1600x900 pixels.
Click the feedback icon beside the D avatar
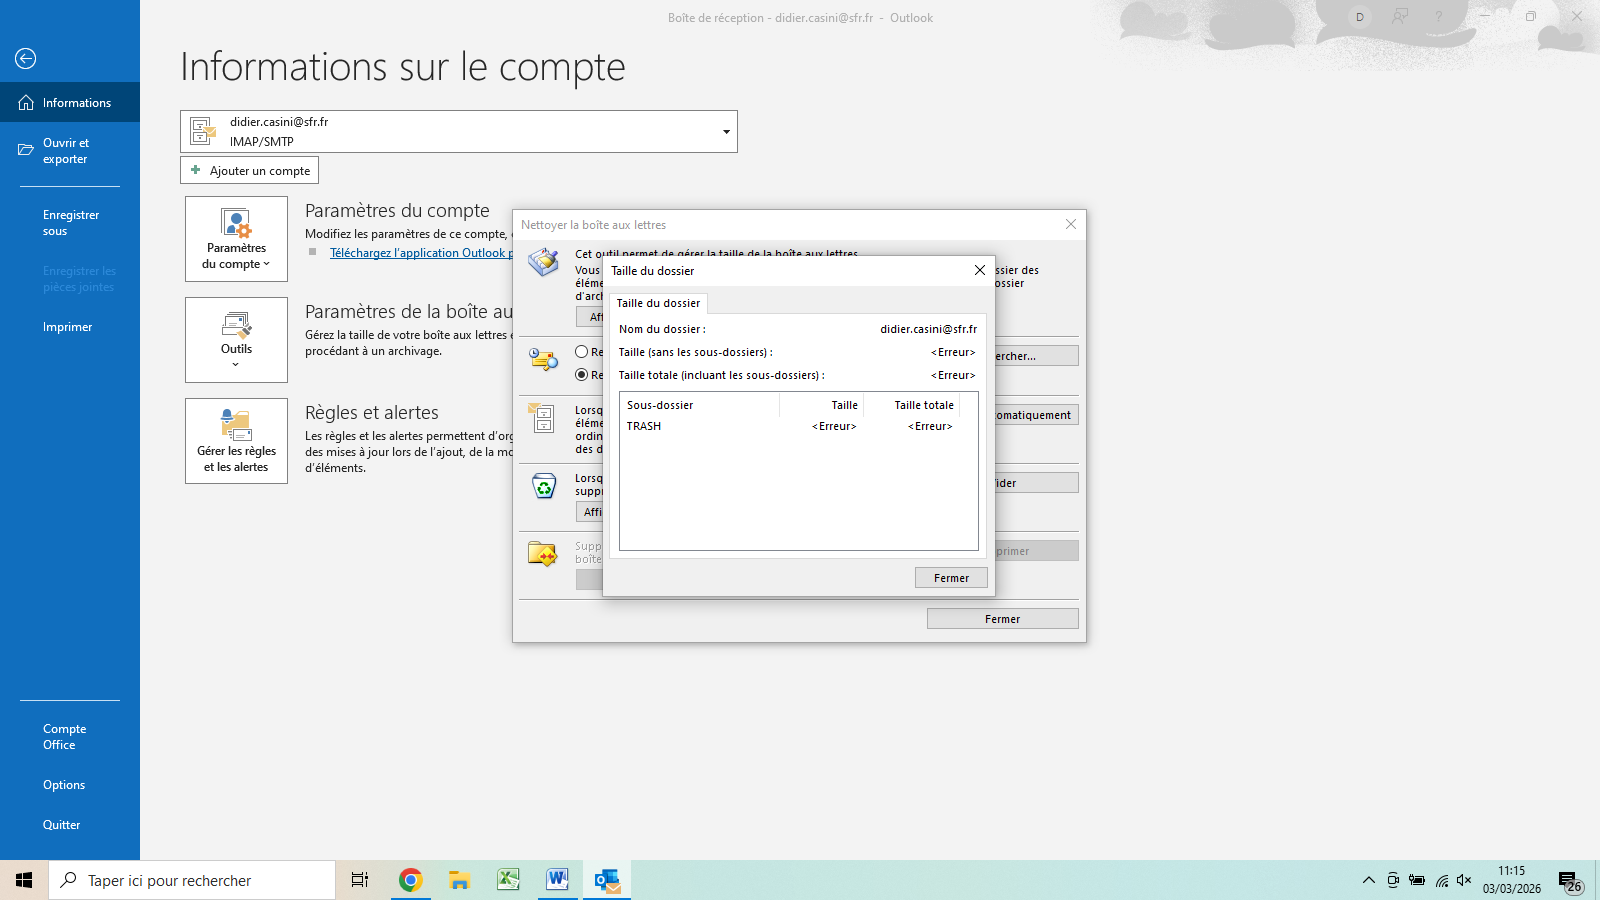[1400, 17]
